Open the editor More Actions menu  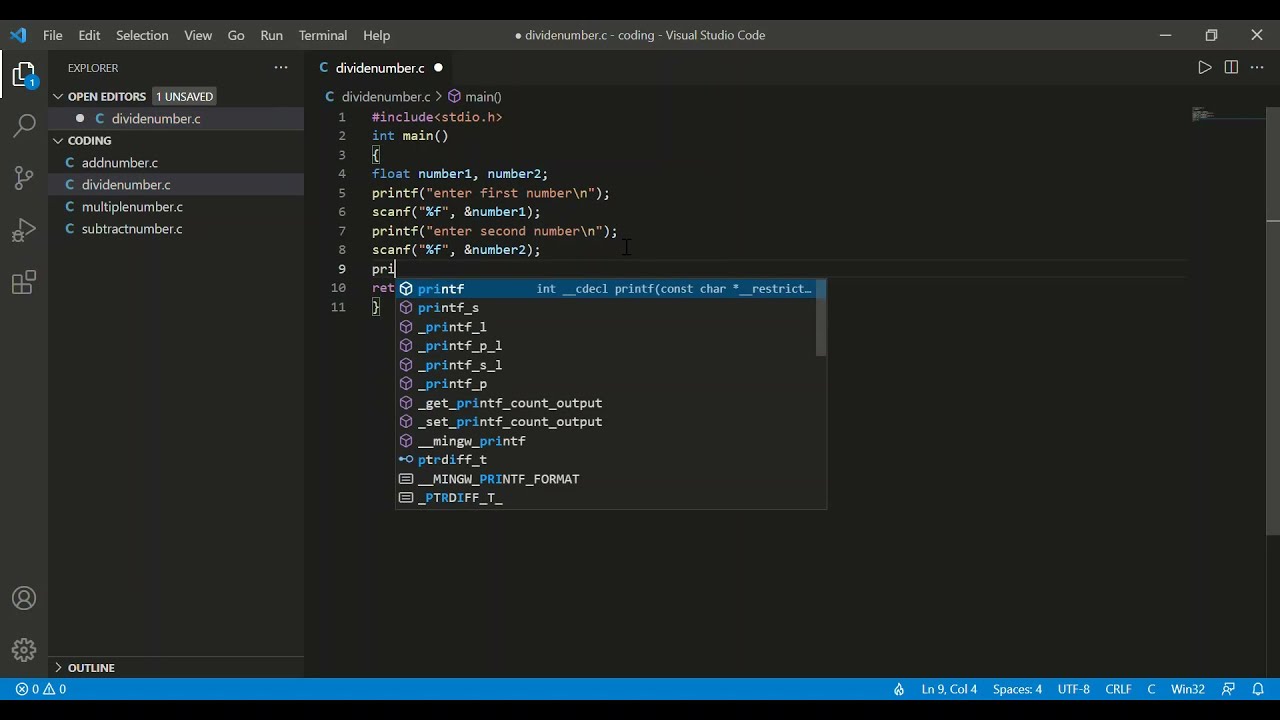(1257, 67)
